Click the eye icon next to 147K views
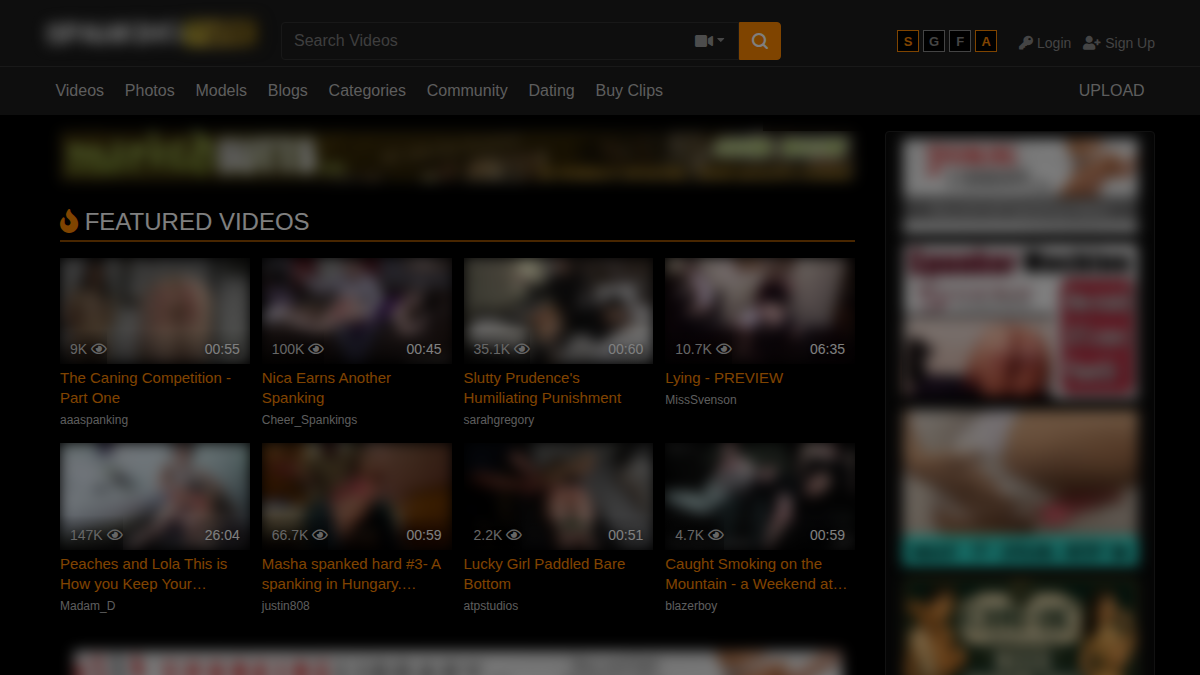 click(115, 535)
